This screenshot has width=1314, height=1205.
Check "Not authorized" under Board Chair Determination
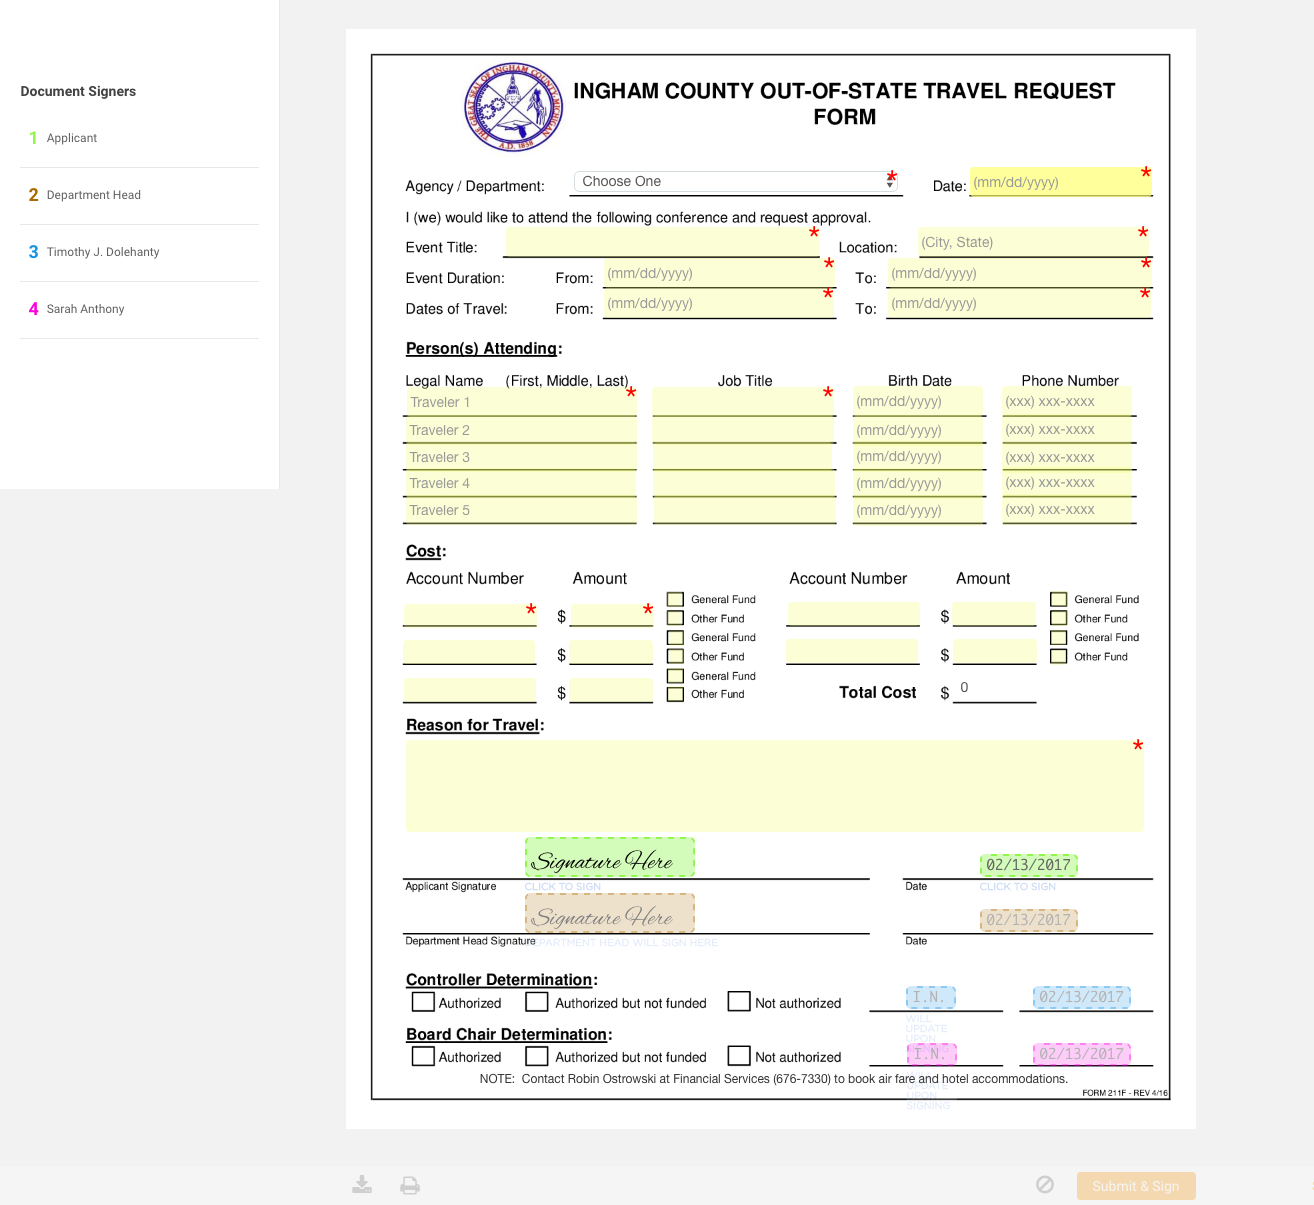[738, 1055]
